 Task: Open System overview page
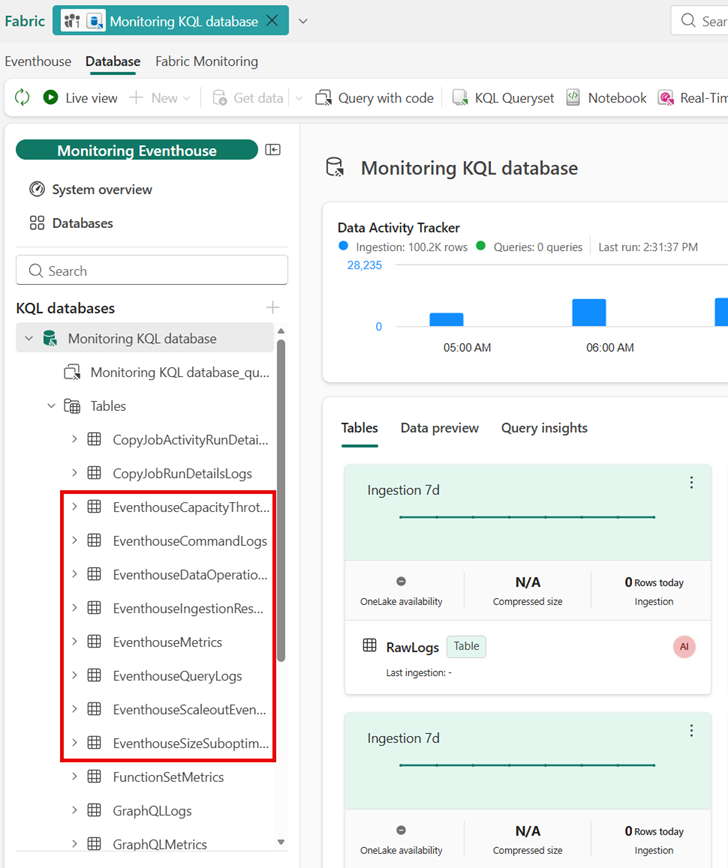[91, 189]
